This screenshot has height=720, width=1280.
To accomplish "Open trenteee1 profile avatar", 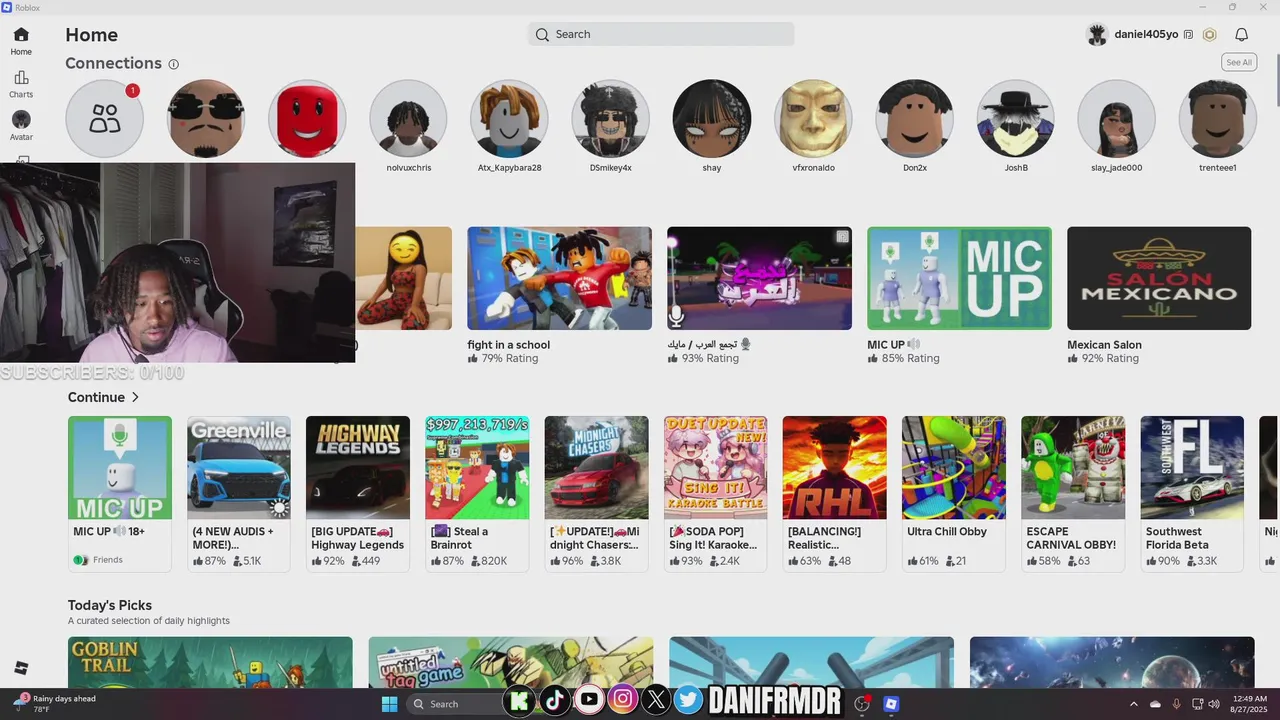I will pos(1217,119).
